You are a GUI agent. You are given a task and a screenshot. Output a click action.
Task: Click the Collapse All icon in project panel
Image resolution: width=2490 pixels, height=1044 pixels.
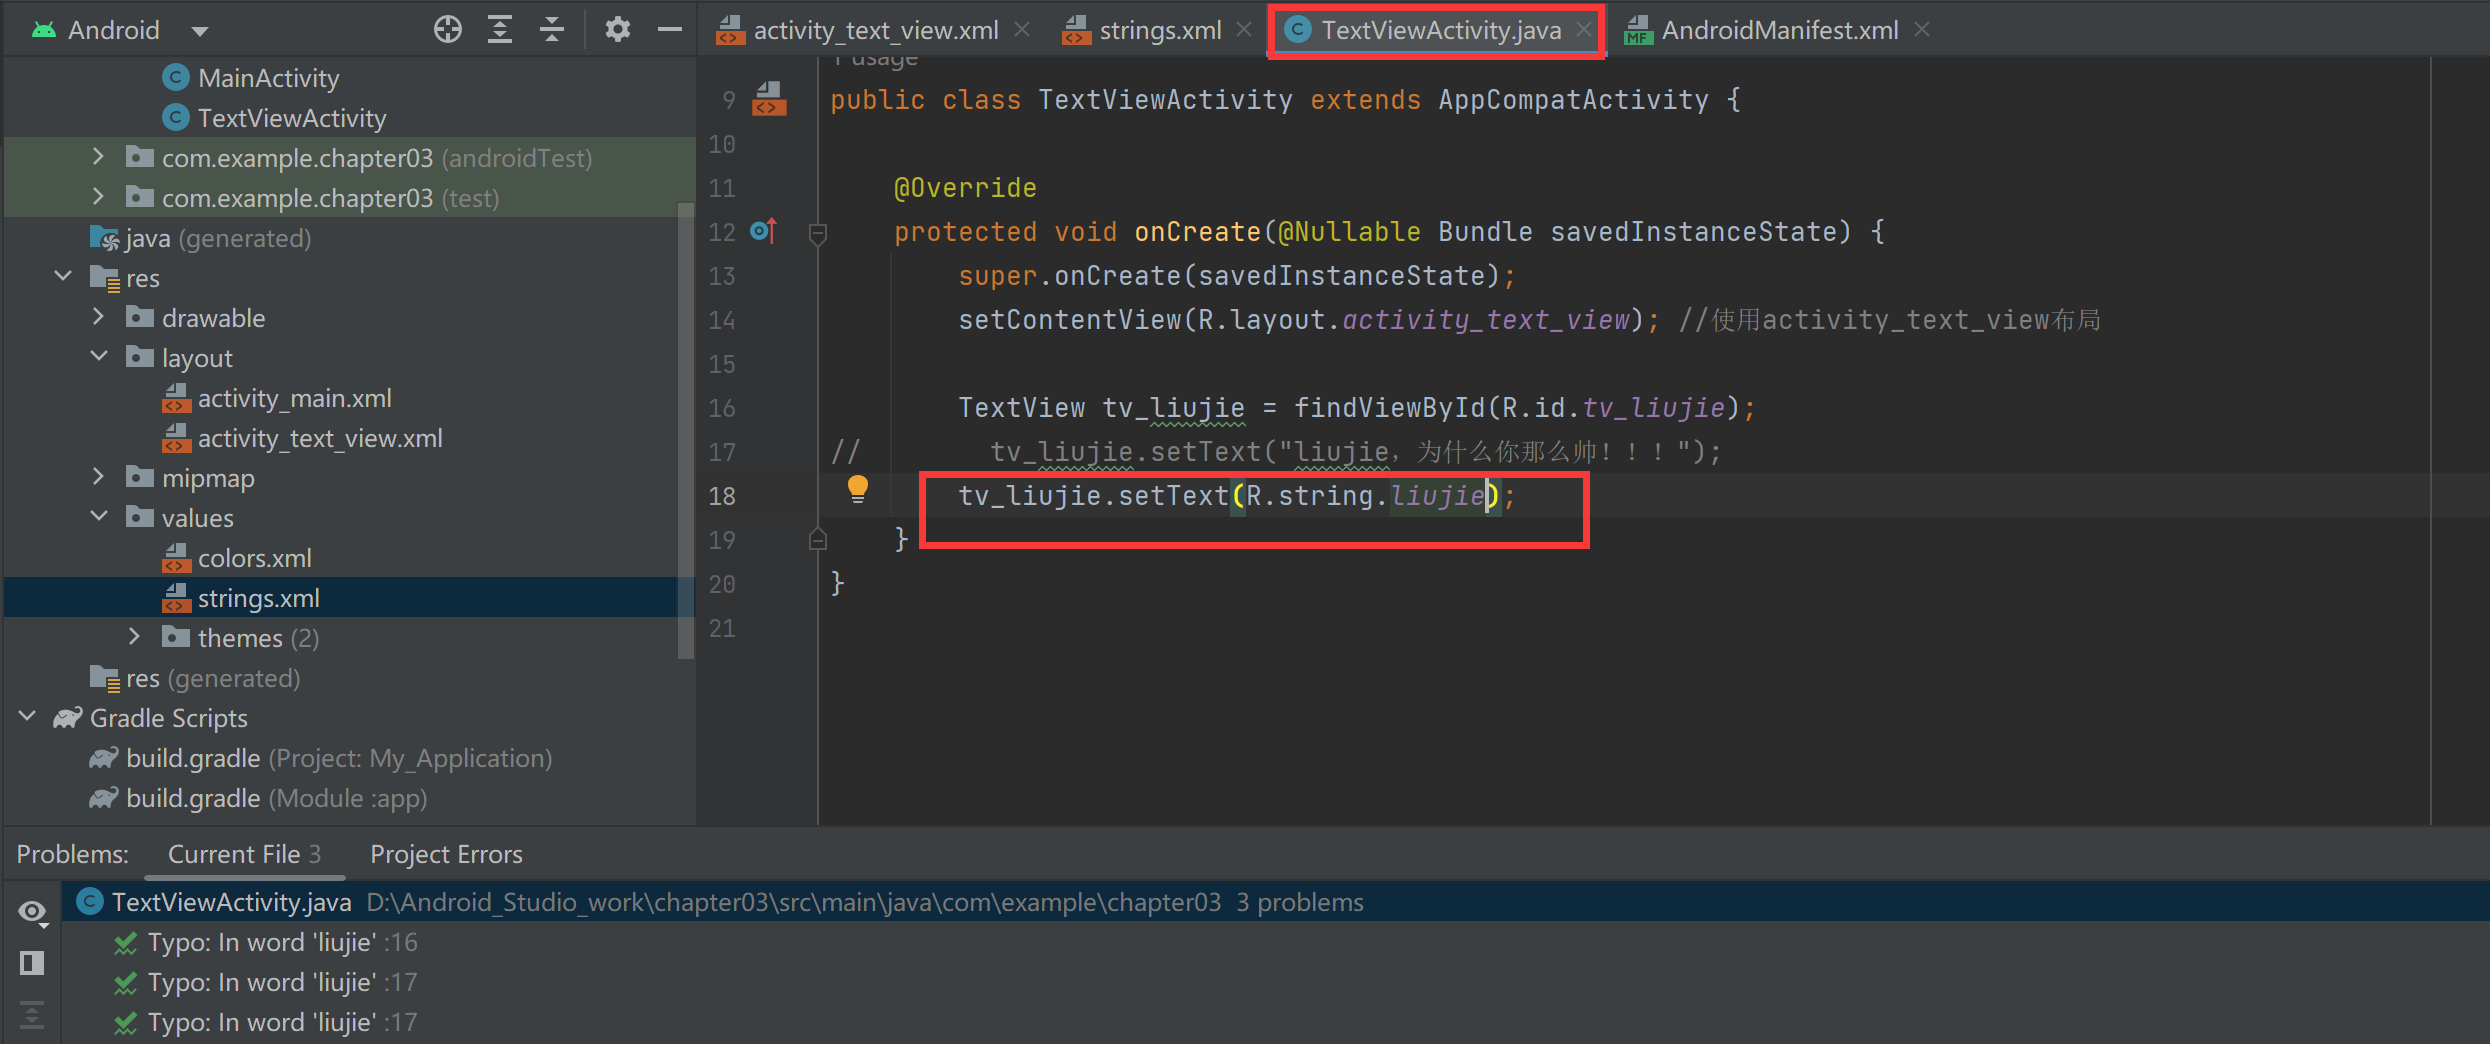coord(552,30)
